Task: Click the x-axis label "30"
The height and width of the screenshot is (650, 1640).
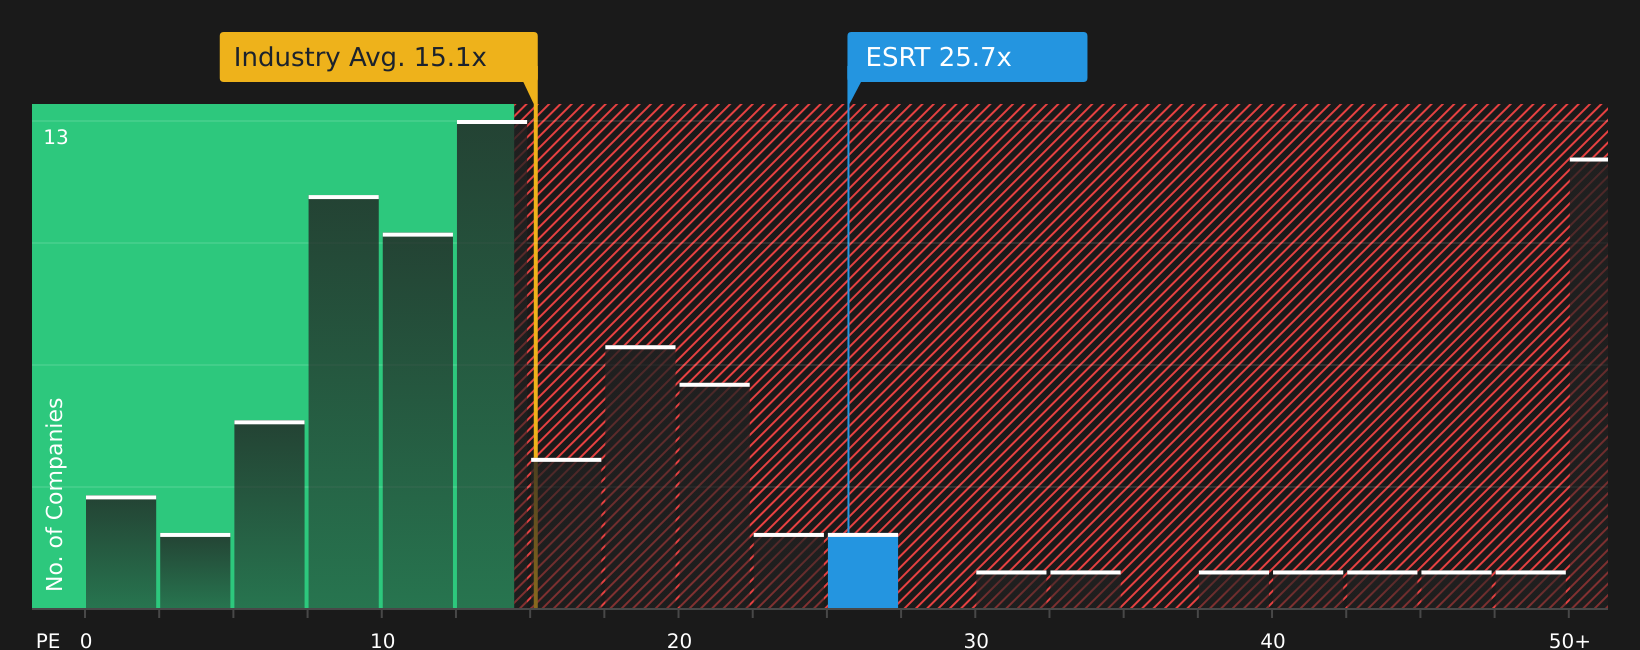Action: (x=976, y=641)
